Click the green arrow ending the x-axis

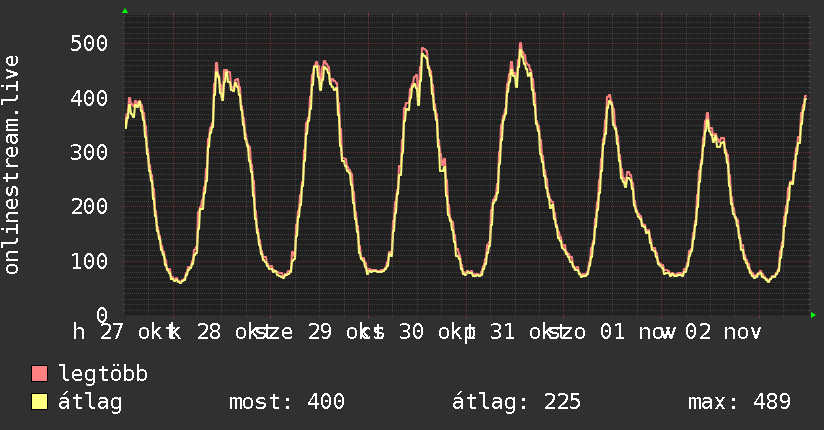click(x=813, y=315)
